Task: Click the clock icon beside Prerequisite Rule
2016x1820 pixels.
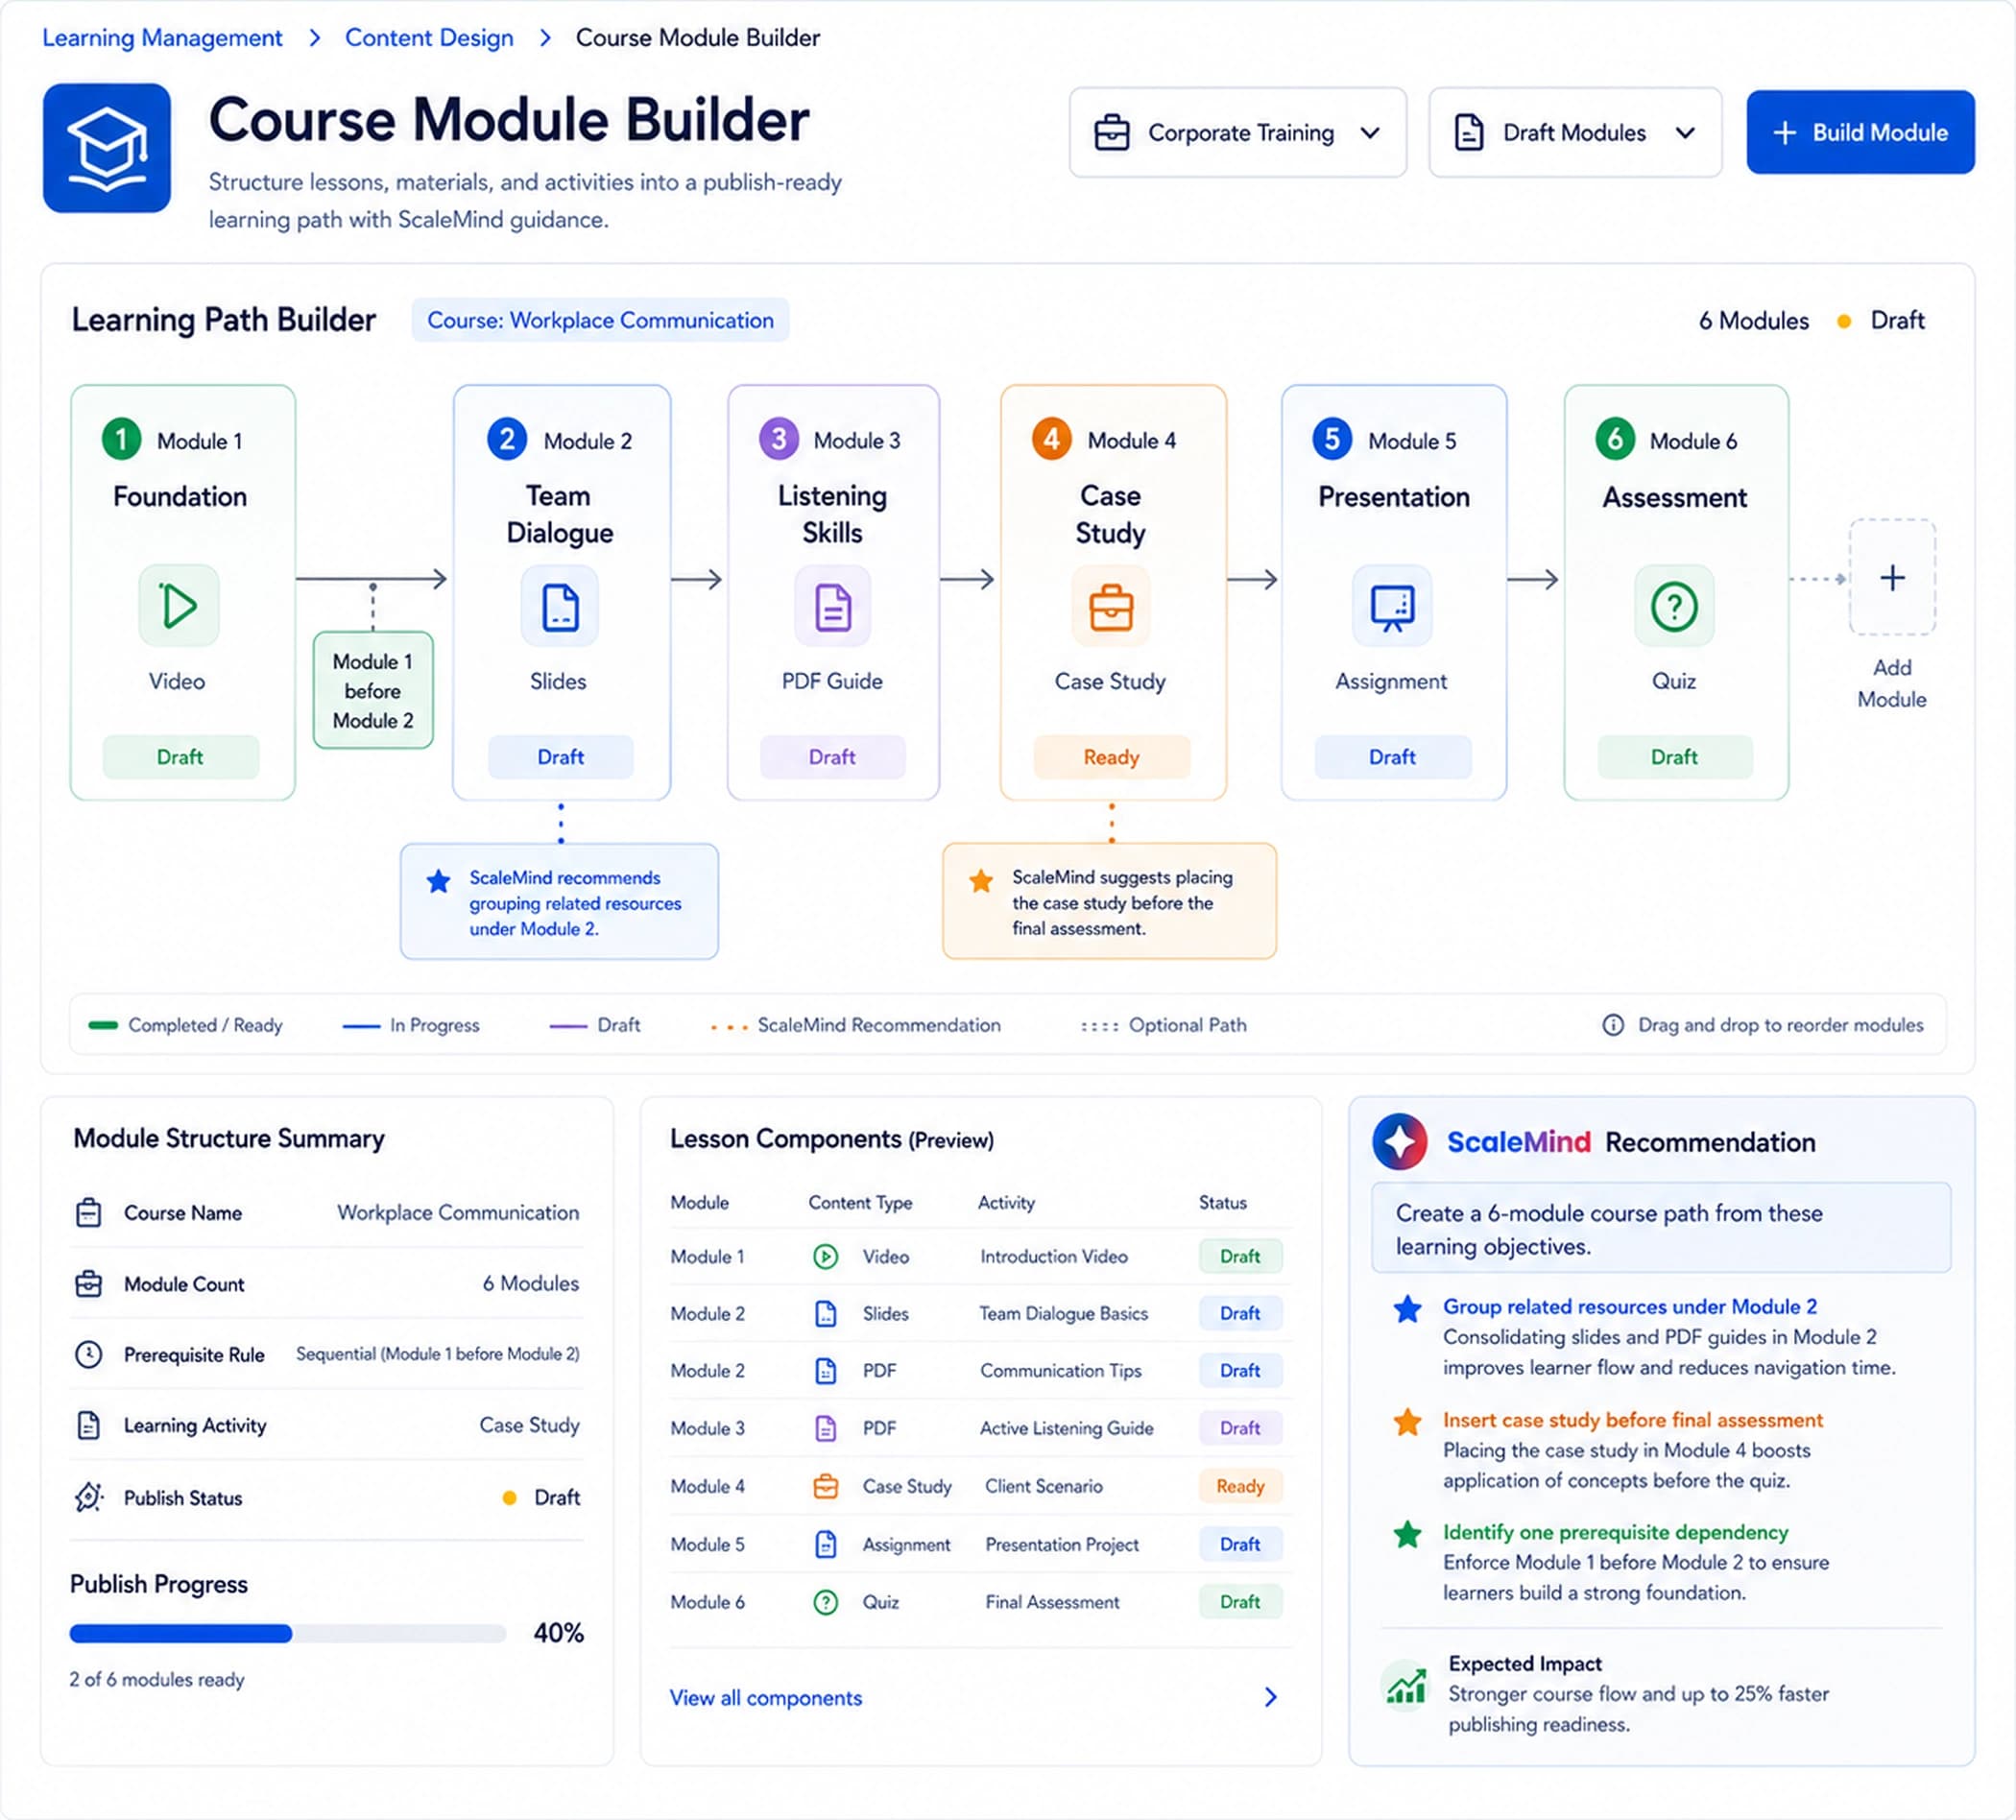Action: [89, 1354]
